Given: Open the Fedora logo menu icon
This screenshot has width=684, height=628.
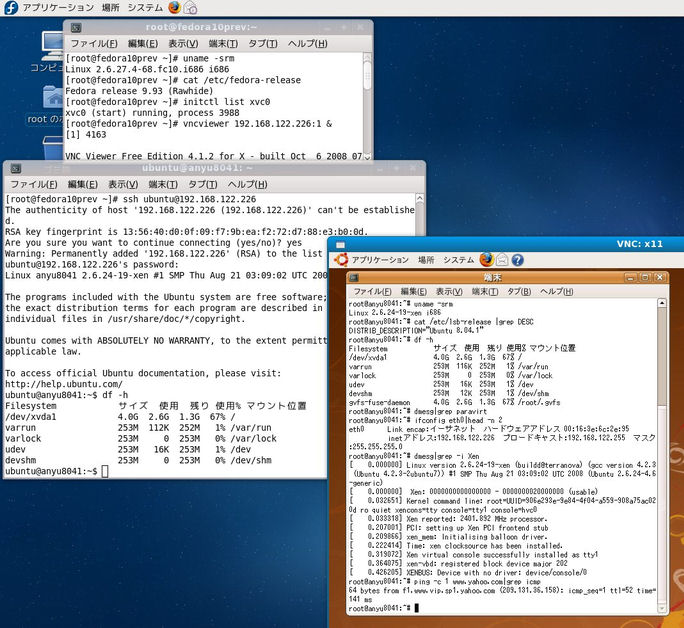Looking at the screenshot, I should (x=10, y=7).
